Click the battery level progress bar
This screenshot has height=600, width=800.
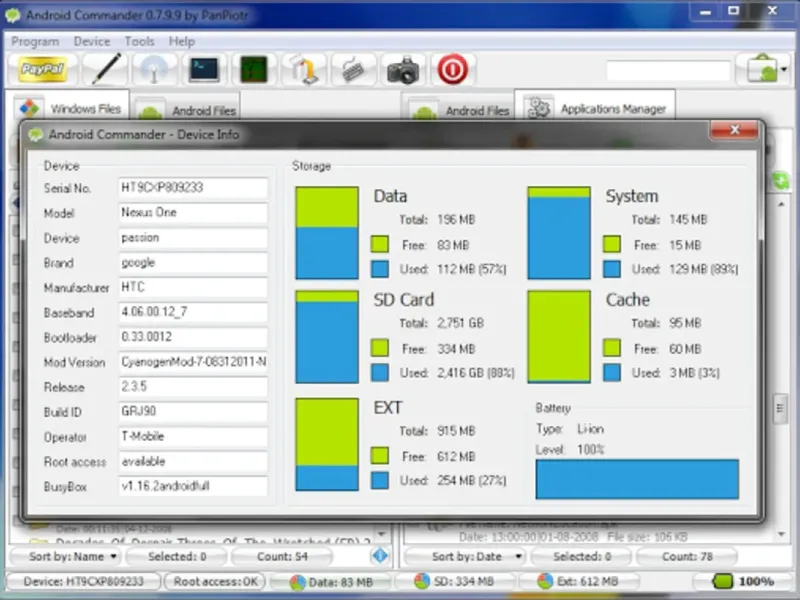[x=637, y=479]
